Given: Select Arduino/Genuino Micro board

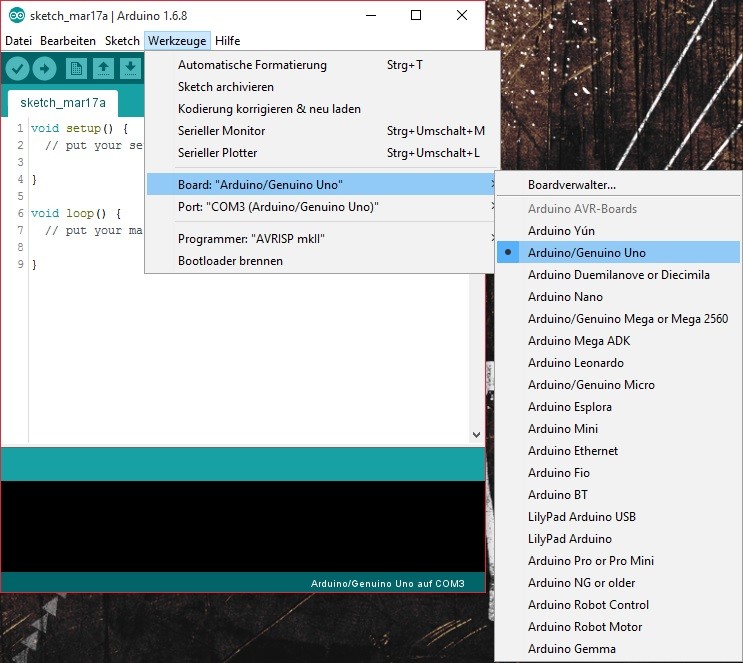Looking at the screenshot, I should 618,384.
